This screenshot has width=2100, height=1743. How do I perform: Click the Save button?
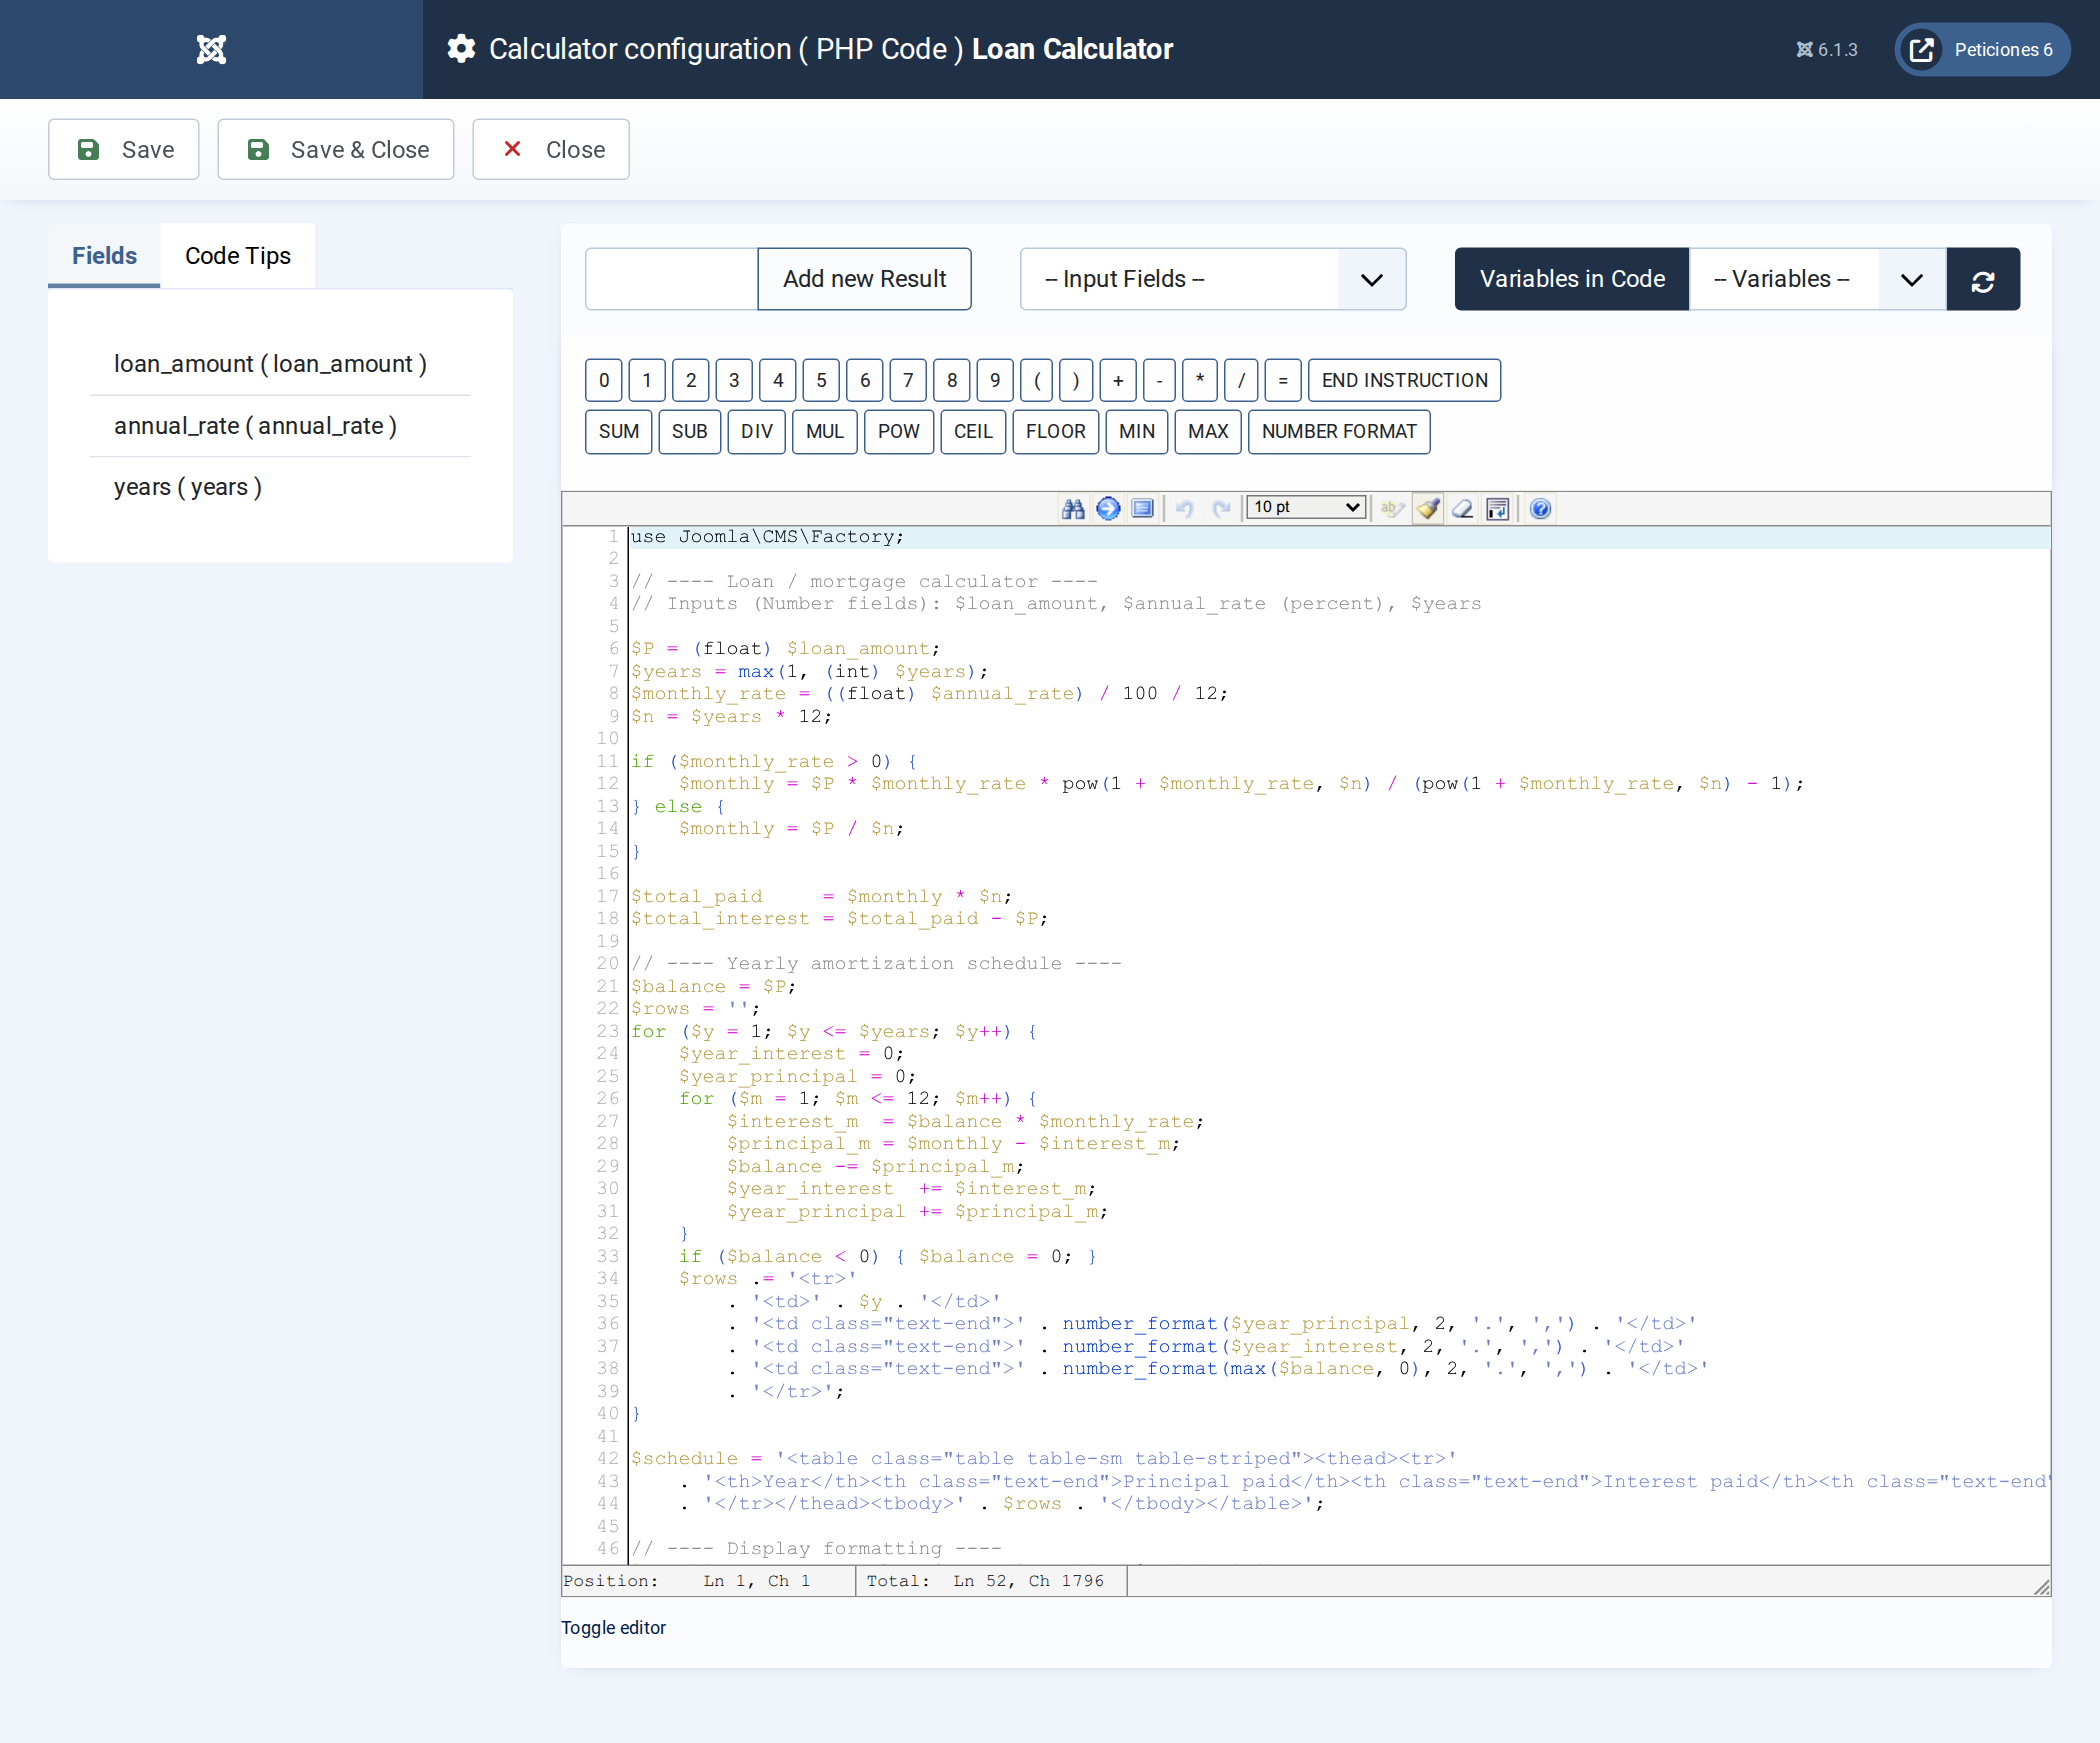tap(124, 149)
